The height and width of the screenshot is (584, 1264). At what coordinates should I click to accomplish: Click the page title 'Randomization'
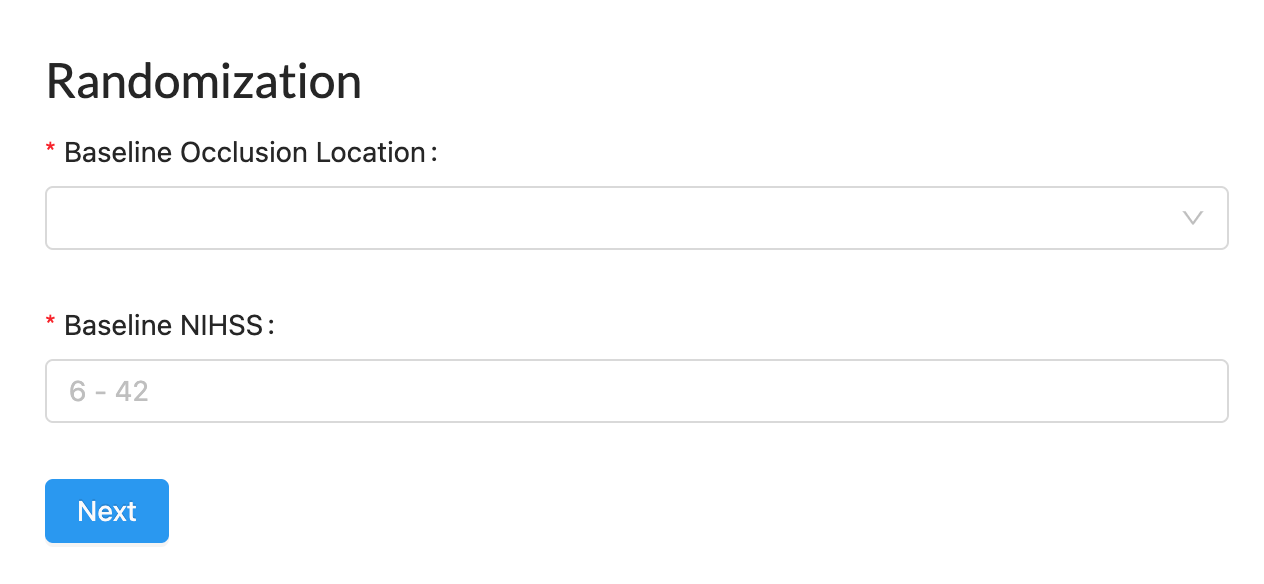204,82
